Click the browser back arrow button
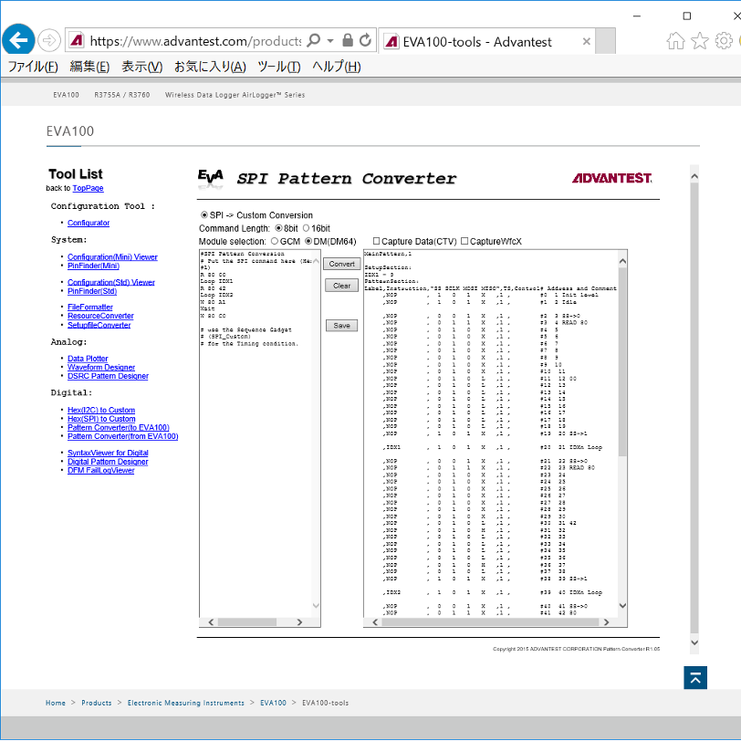This screenshot has width=741, height=741. pyautogui.click(x=17, y=41)
